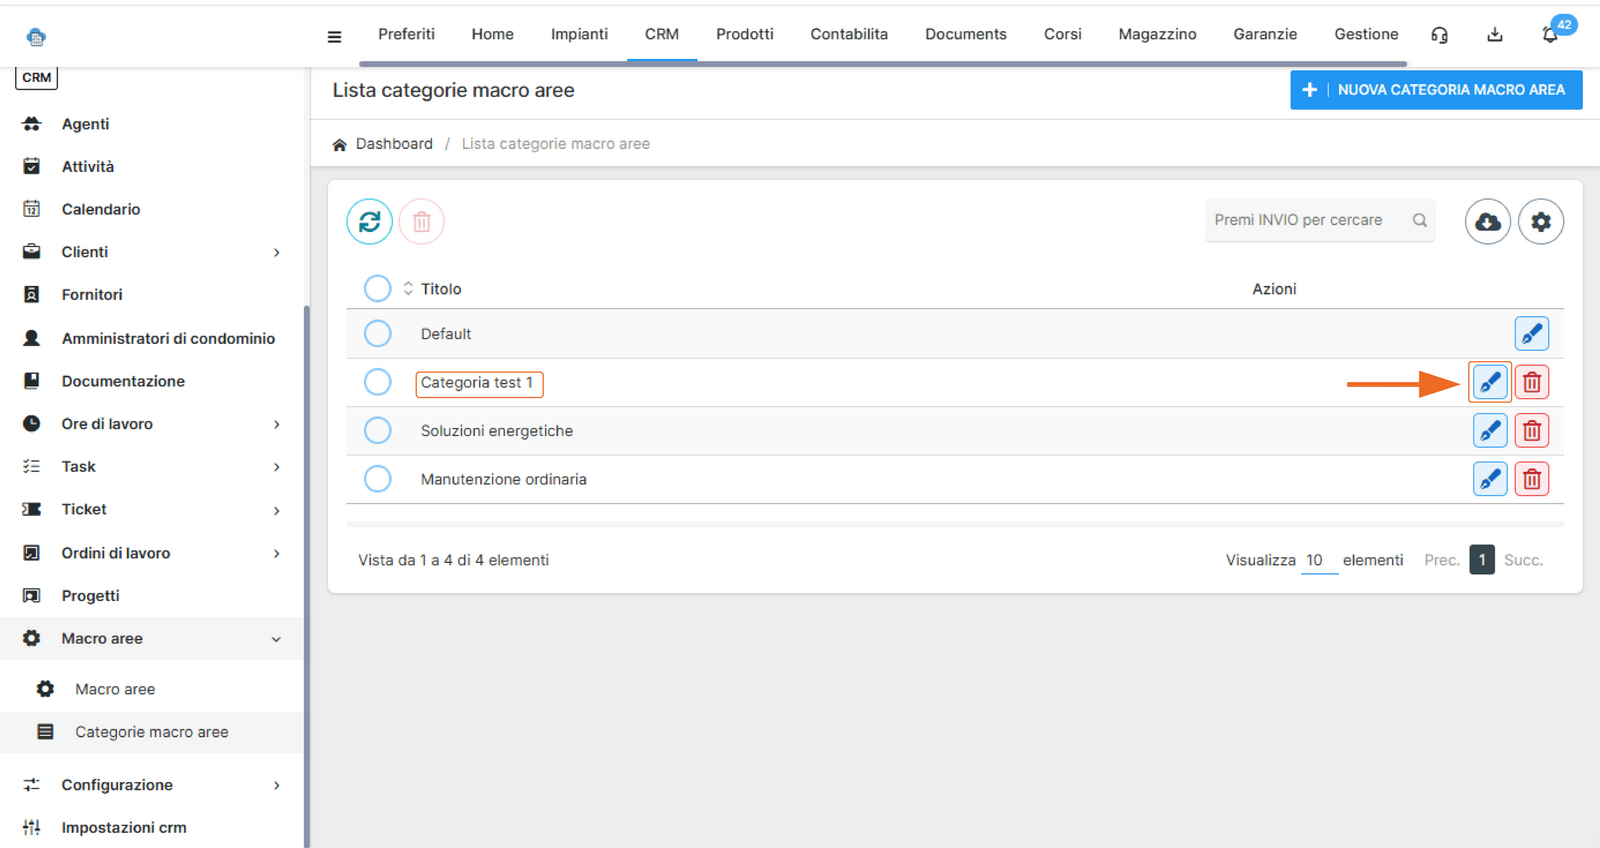
Task: Expand the Clienti sidebar submenu
Action: pos(277,253)
